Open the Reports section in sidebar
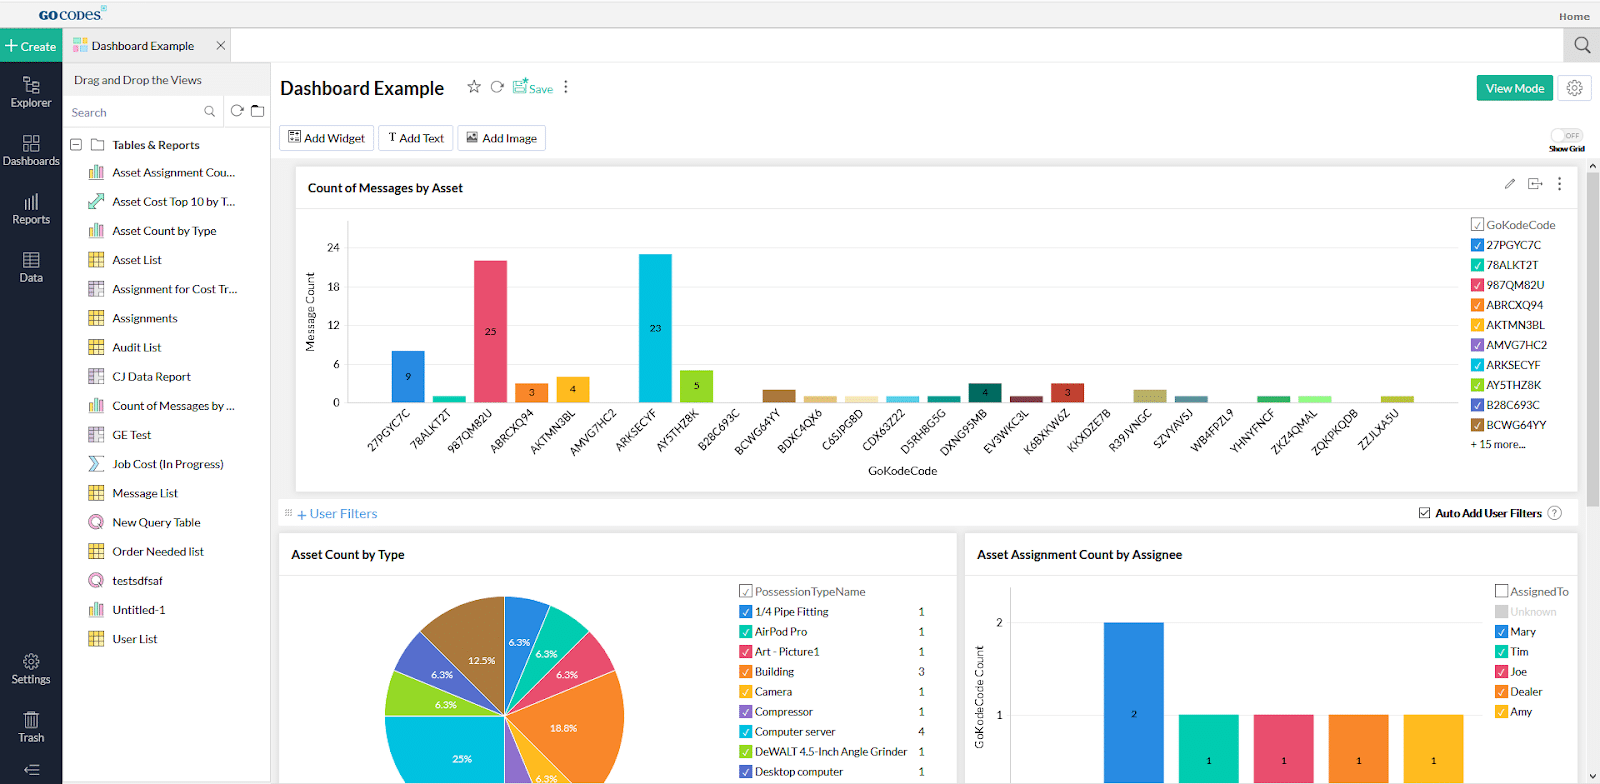This screenshot has width=1600, height=784. [31, 209]
